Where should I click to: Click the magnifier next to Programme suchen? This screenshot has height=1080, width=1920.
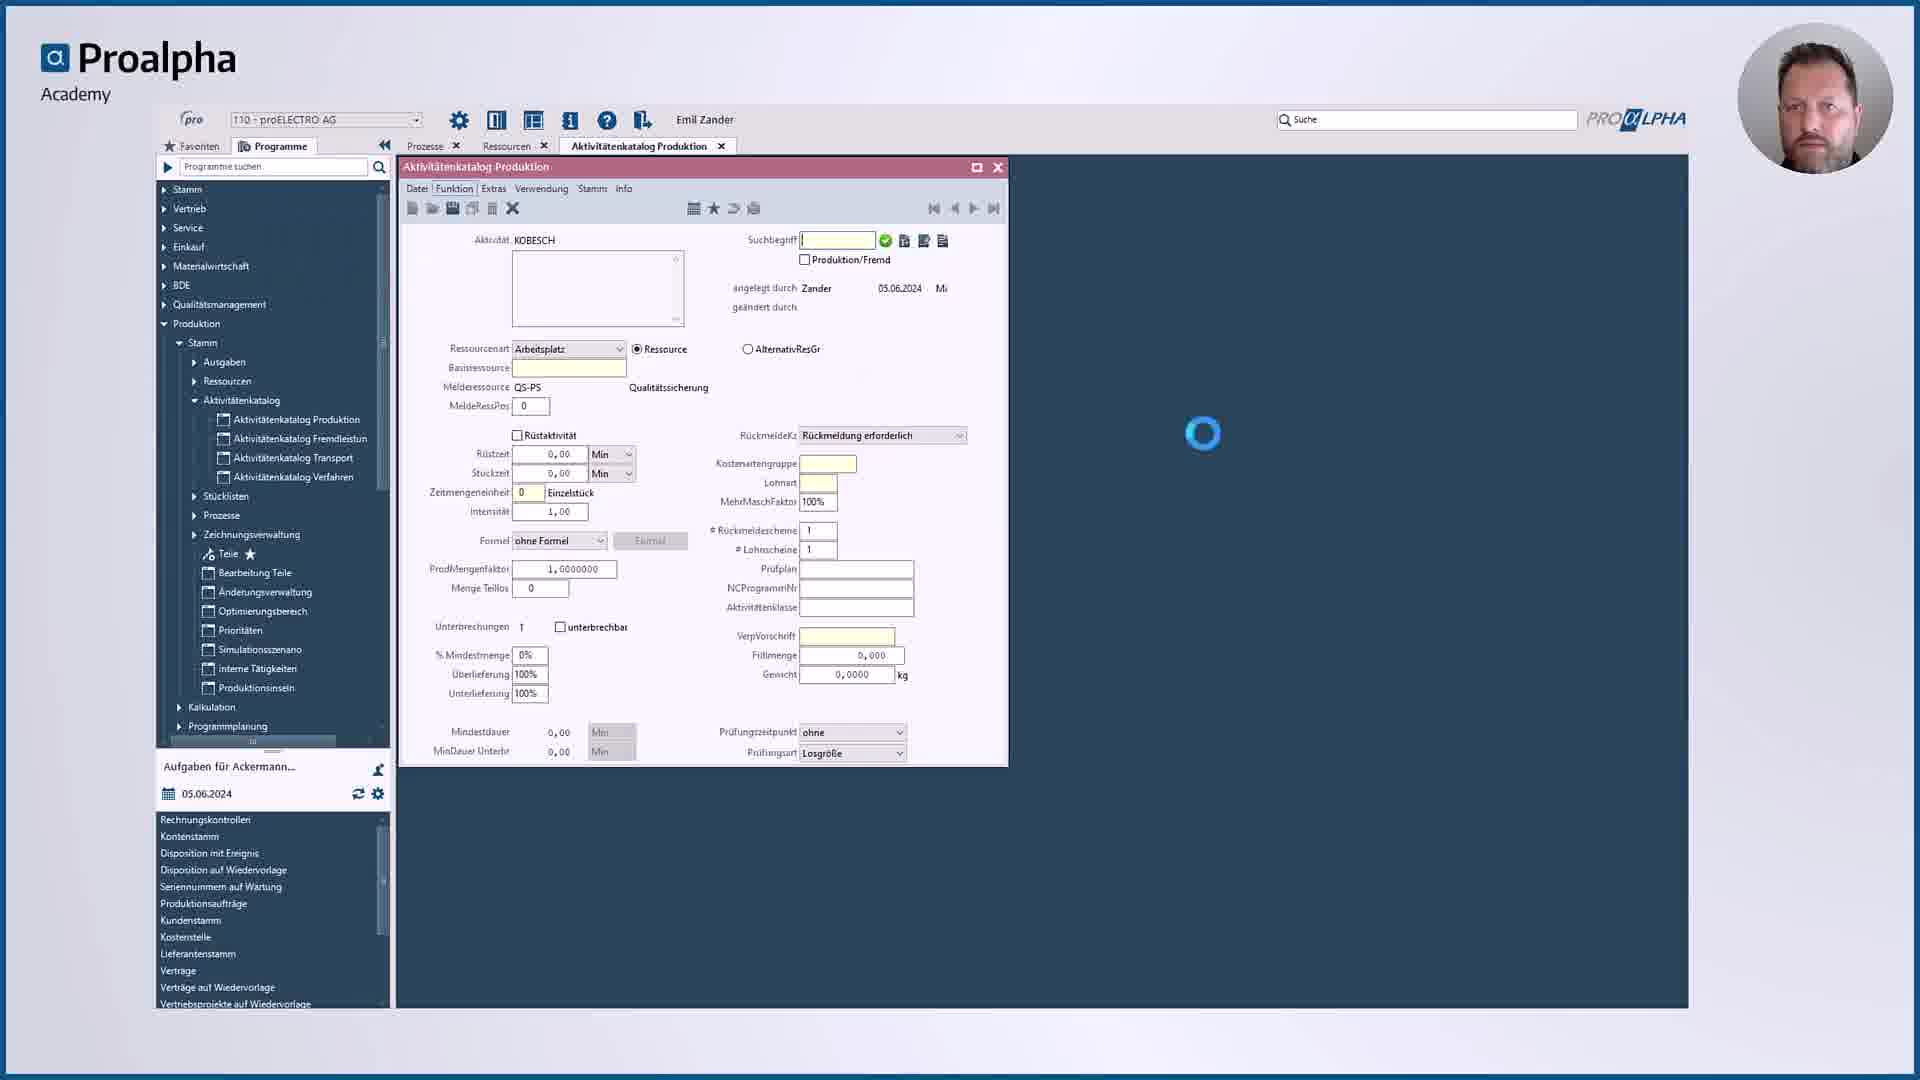click(x=379, y=167)
